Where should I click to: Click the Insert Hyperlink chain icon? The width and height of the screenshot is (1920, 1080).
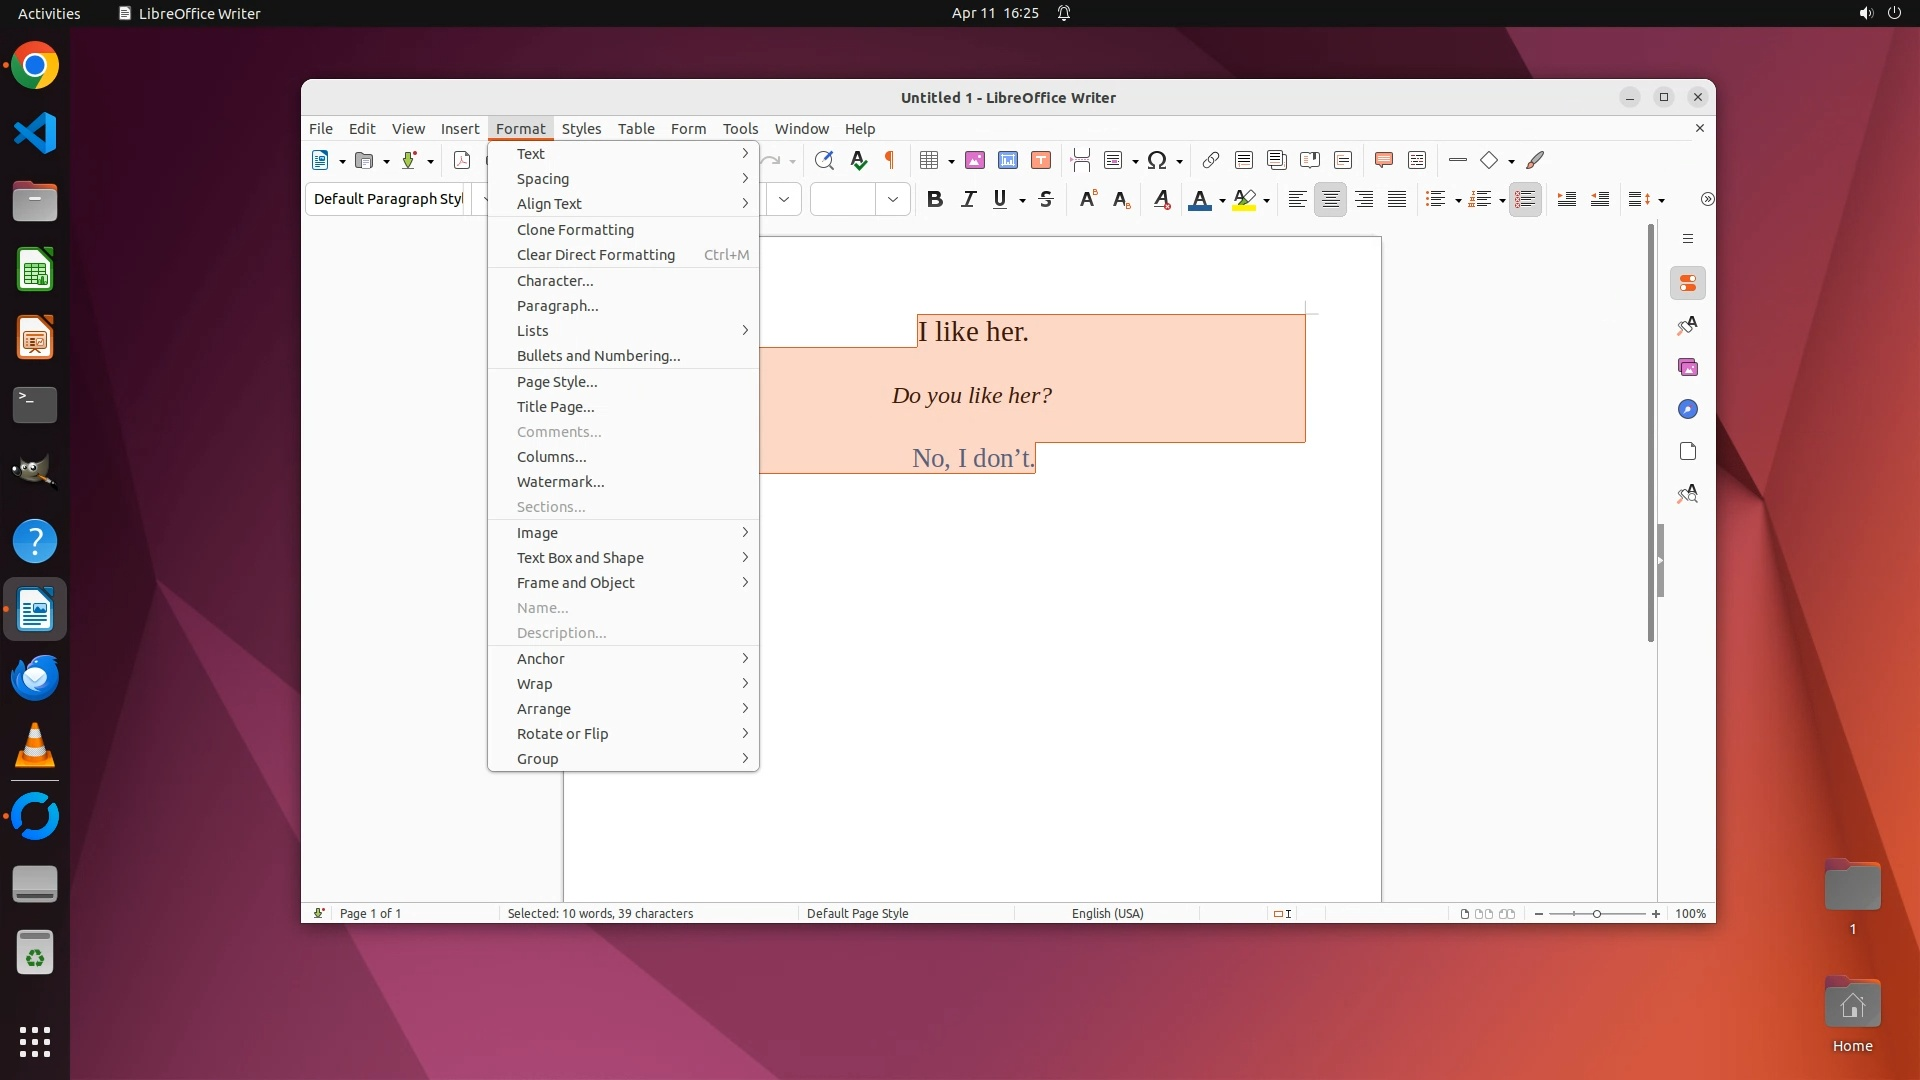(x=1210, y=160)
